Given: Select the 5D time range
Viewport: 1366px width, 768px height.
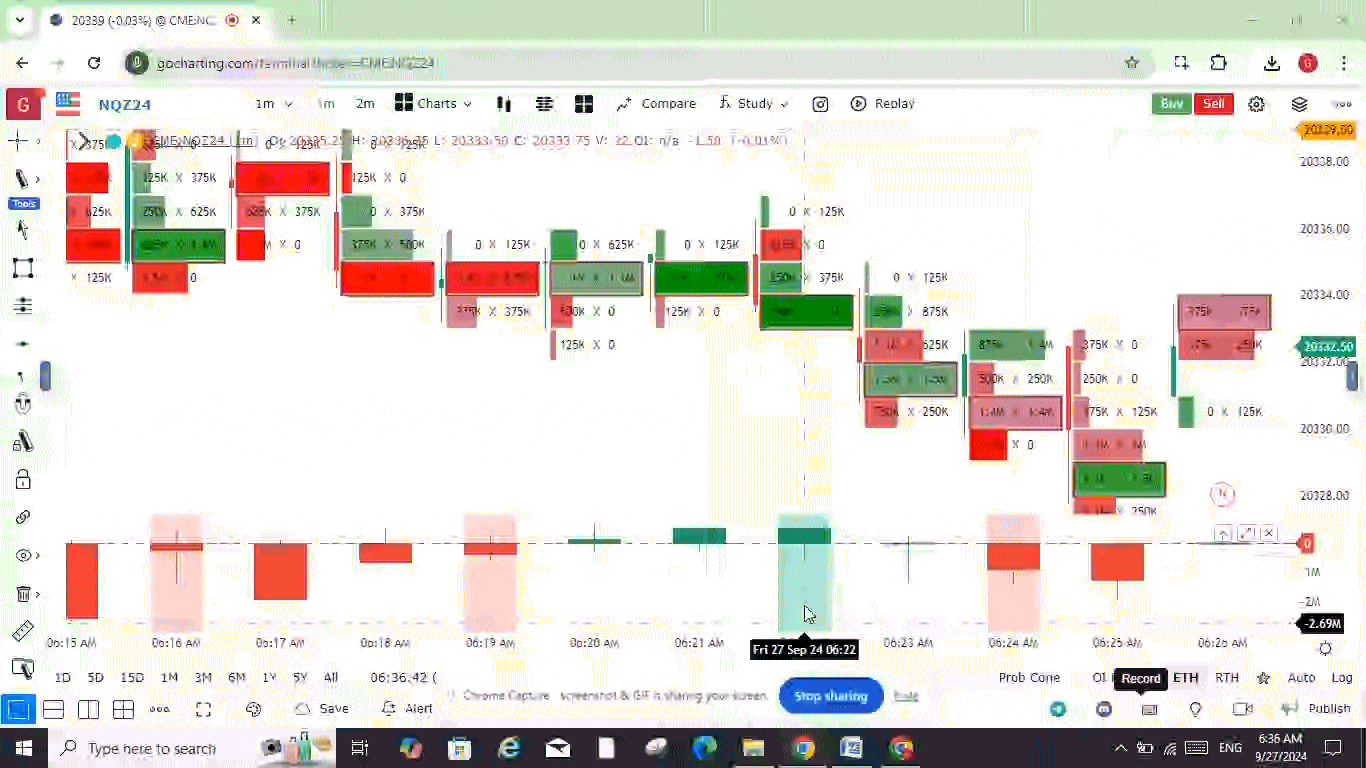Looking at the screenshot, I should click(x=95, y=678).
